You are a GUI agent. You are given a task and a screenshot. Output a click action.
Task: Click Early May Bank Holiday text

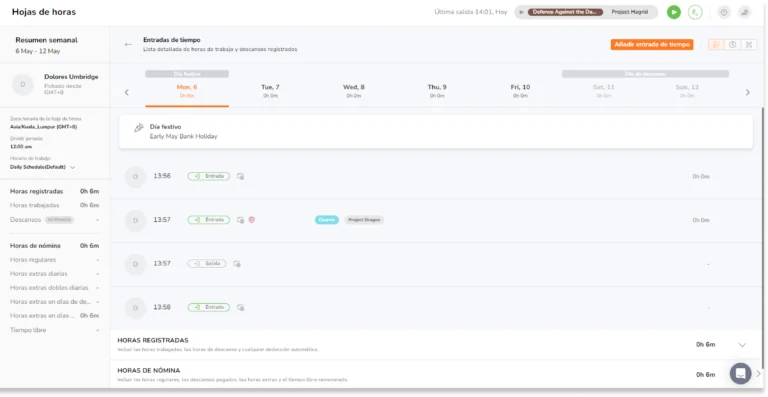point(183,137)
